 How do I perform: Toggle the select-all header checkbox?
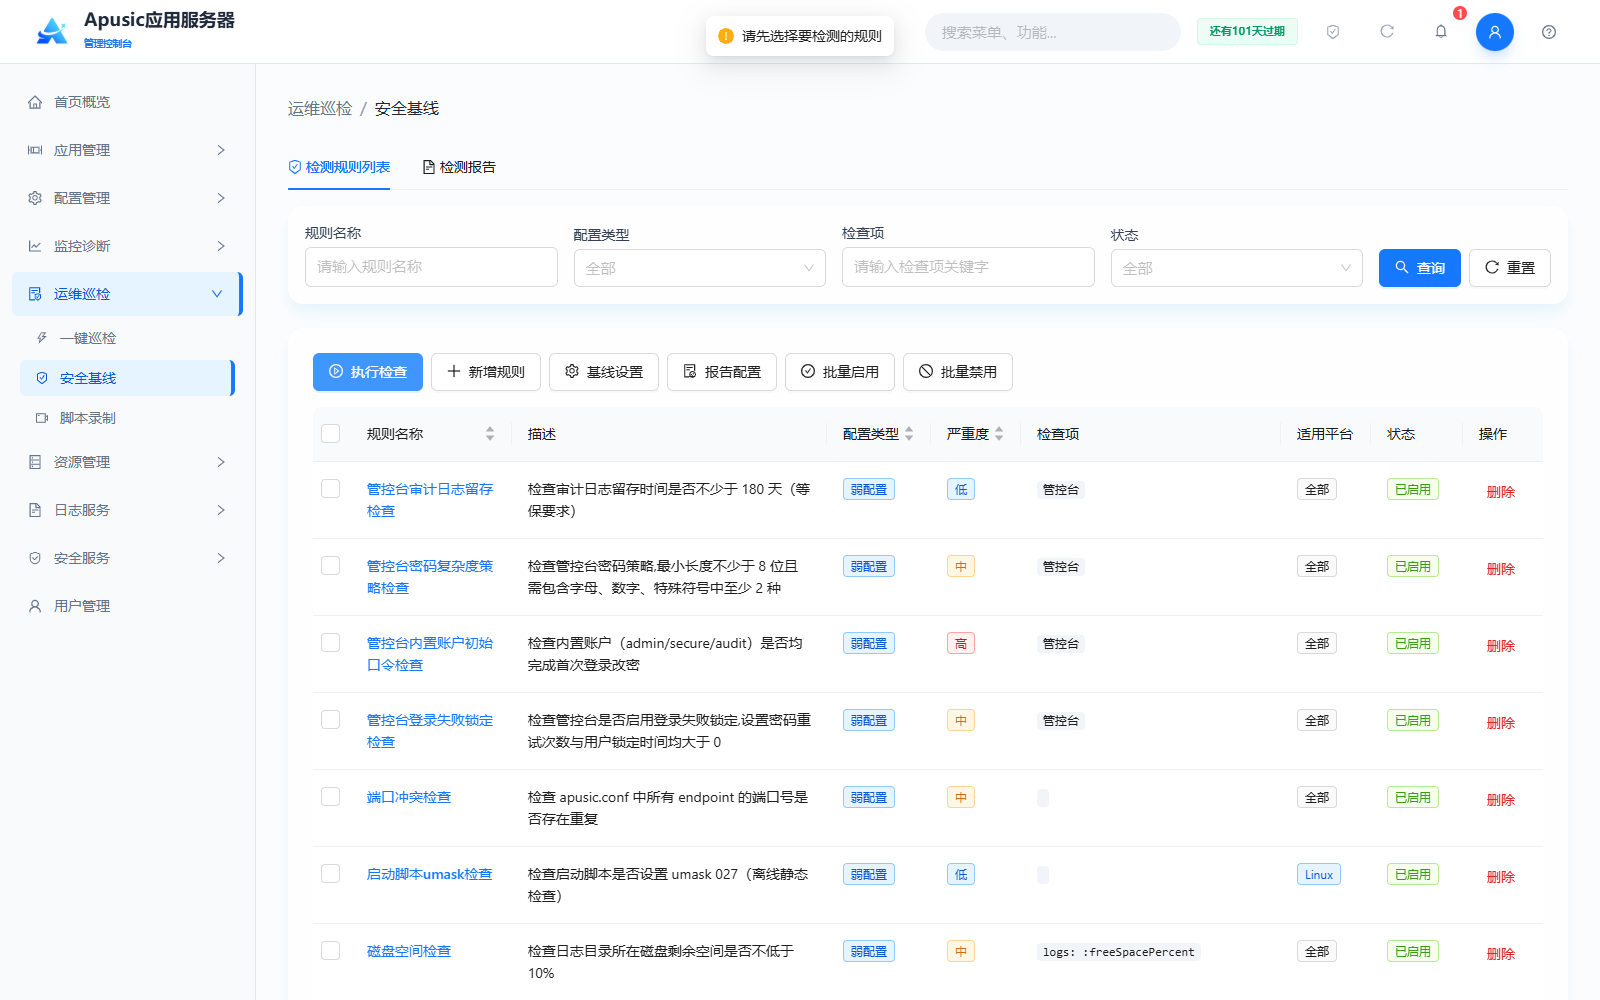331,434
